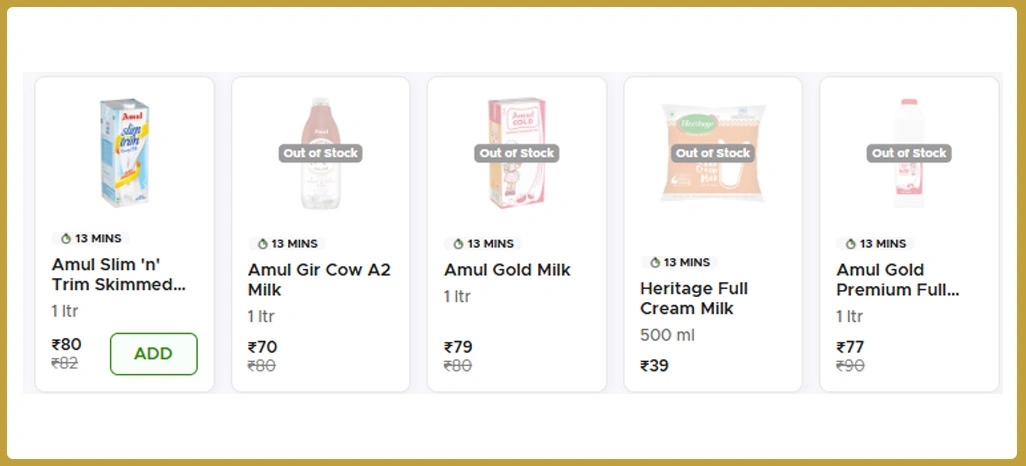This screenshot has width=1026, height=466.
Task: Click ₹39 price on Heritage Full Cream Milk
Action: click(654, 365)
